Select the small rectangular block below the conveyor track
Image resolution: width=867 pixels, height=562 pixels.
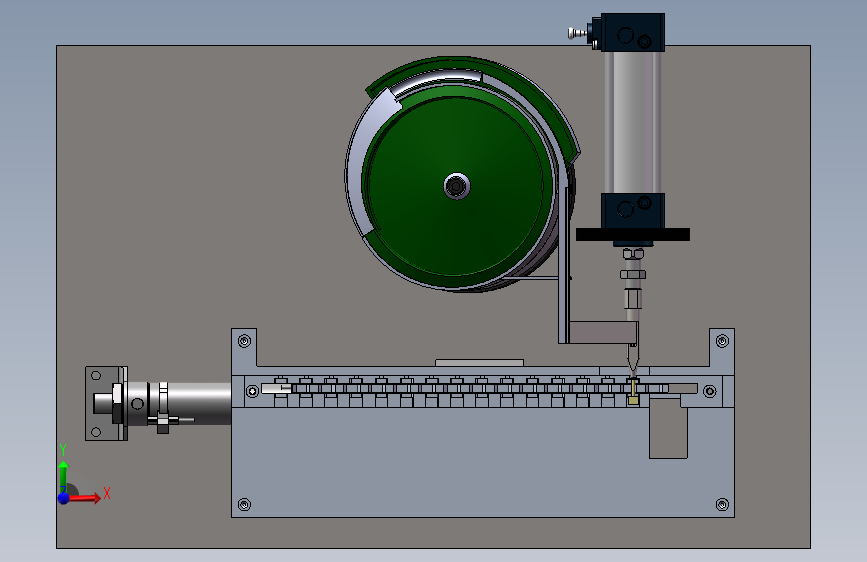pos(668,429)
